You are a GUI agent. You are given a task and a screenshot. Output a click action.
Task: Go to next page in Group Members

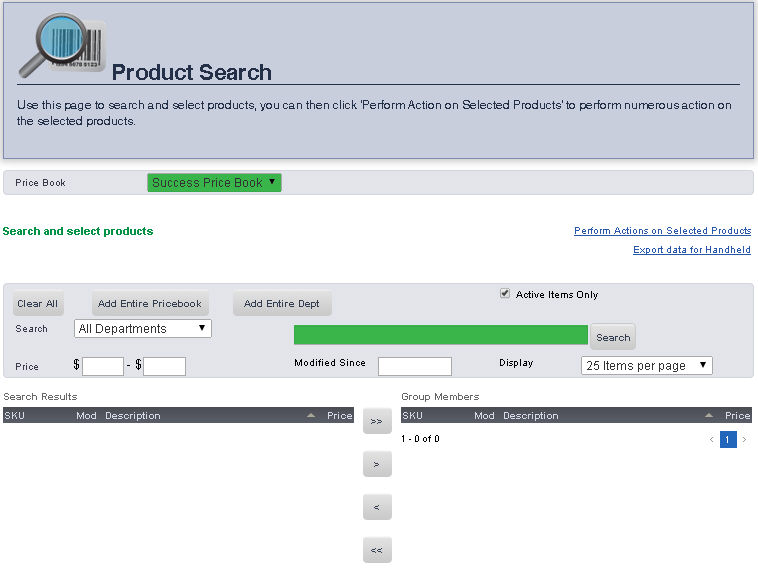coord(744,440)
